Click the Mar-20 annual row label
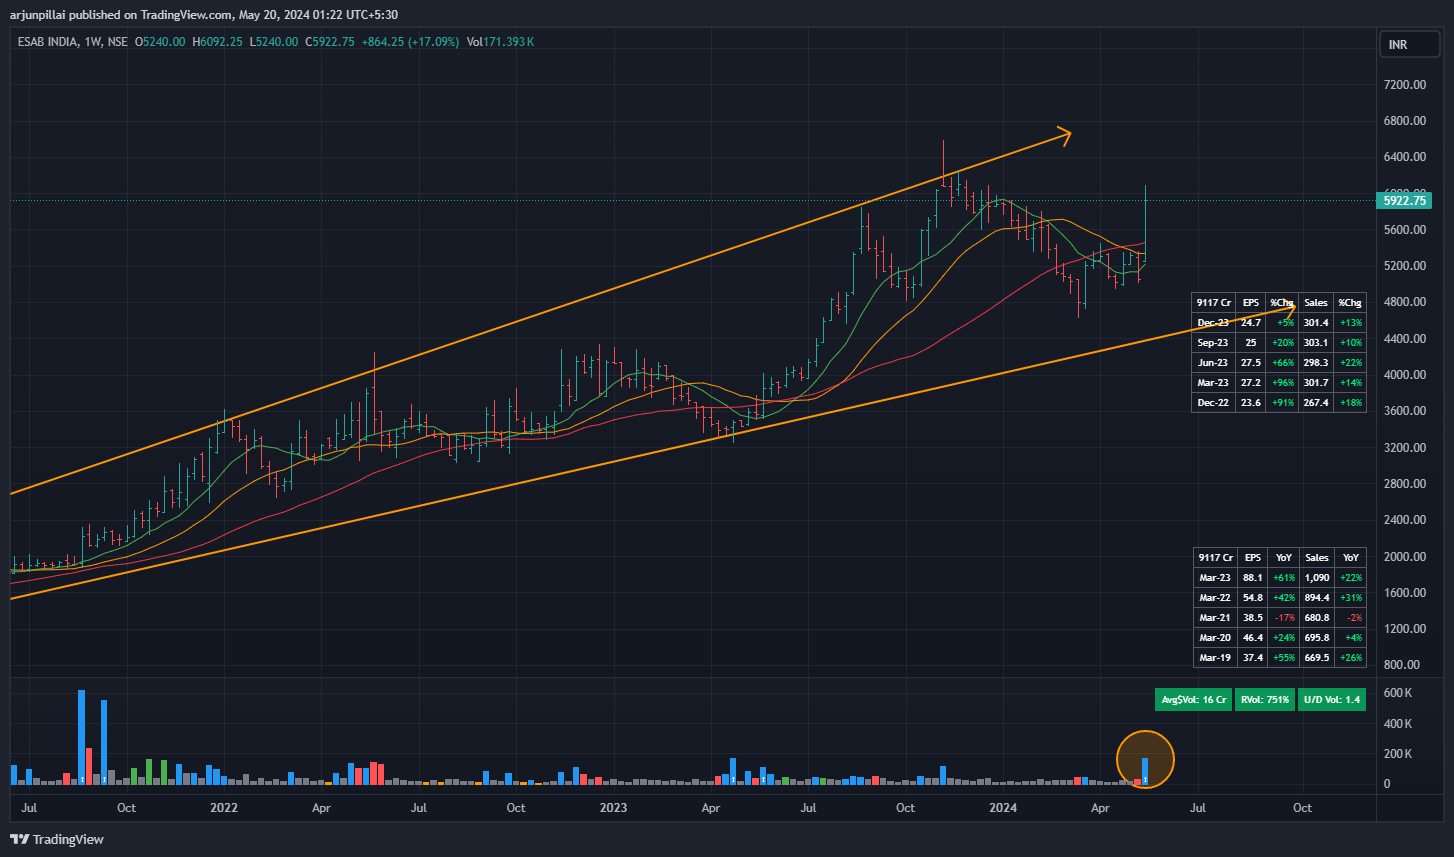Screen dimensions: 1454x857 (1214, 637)
